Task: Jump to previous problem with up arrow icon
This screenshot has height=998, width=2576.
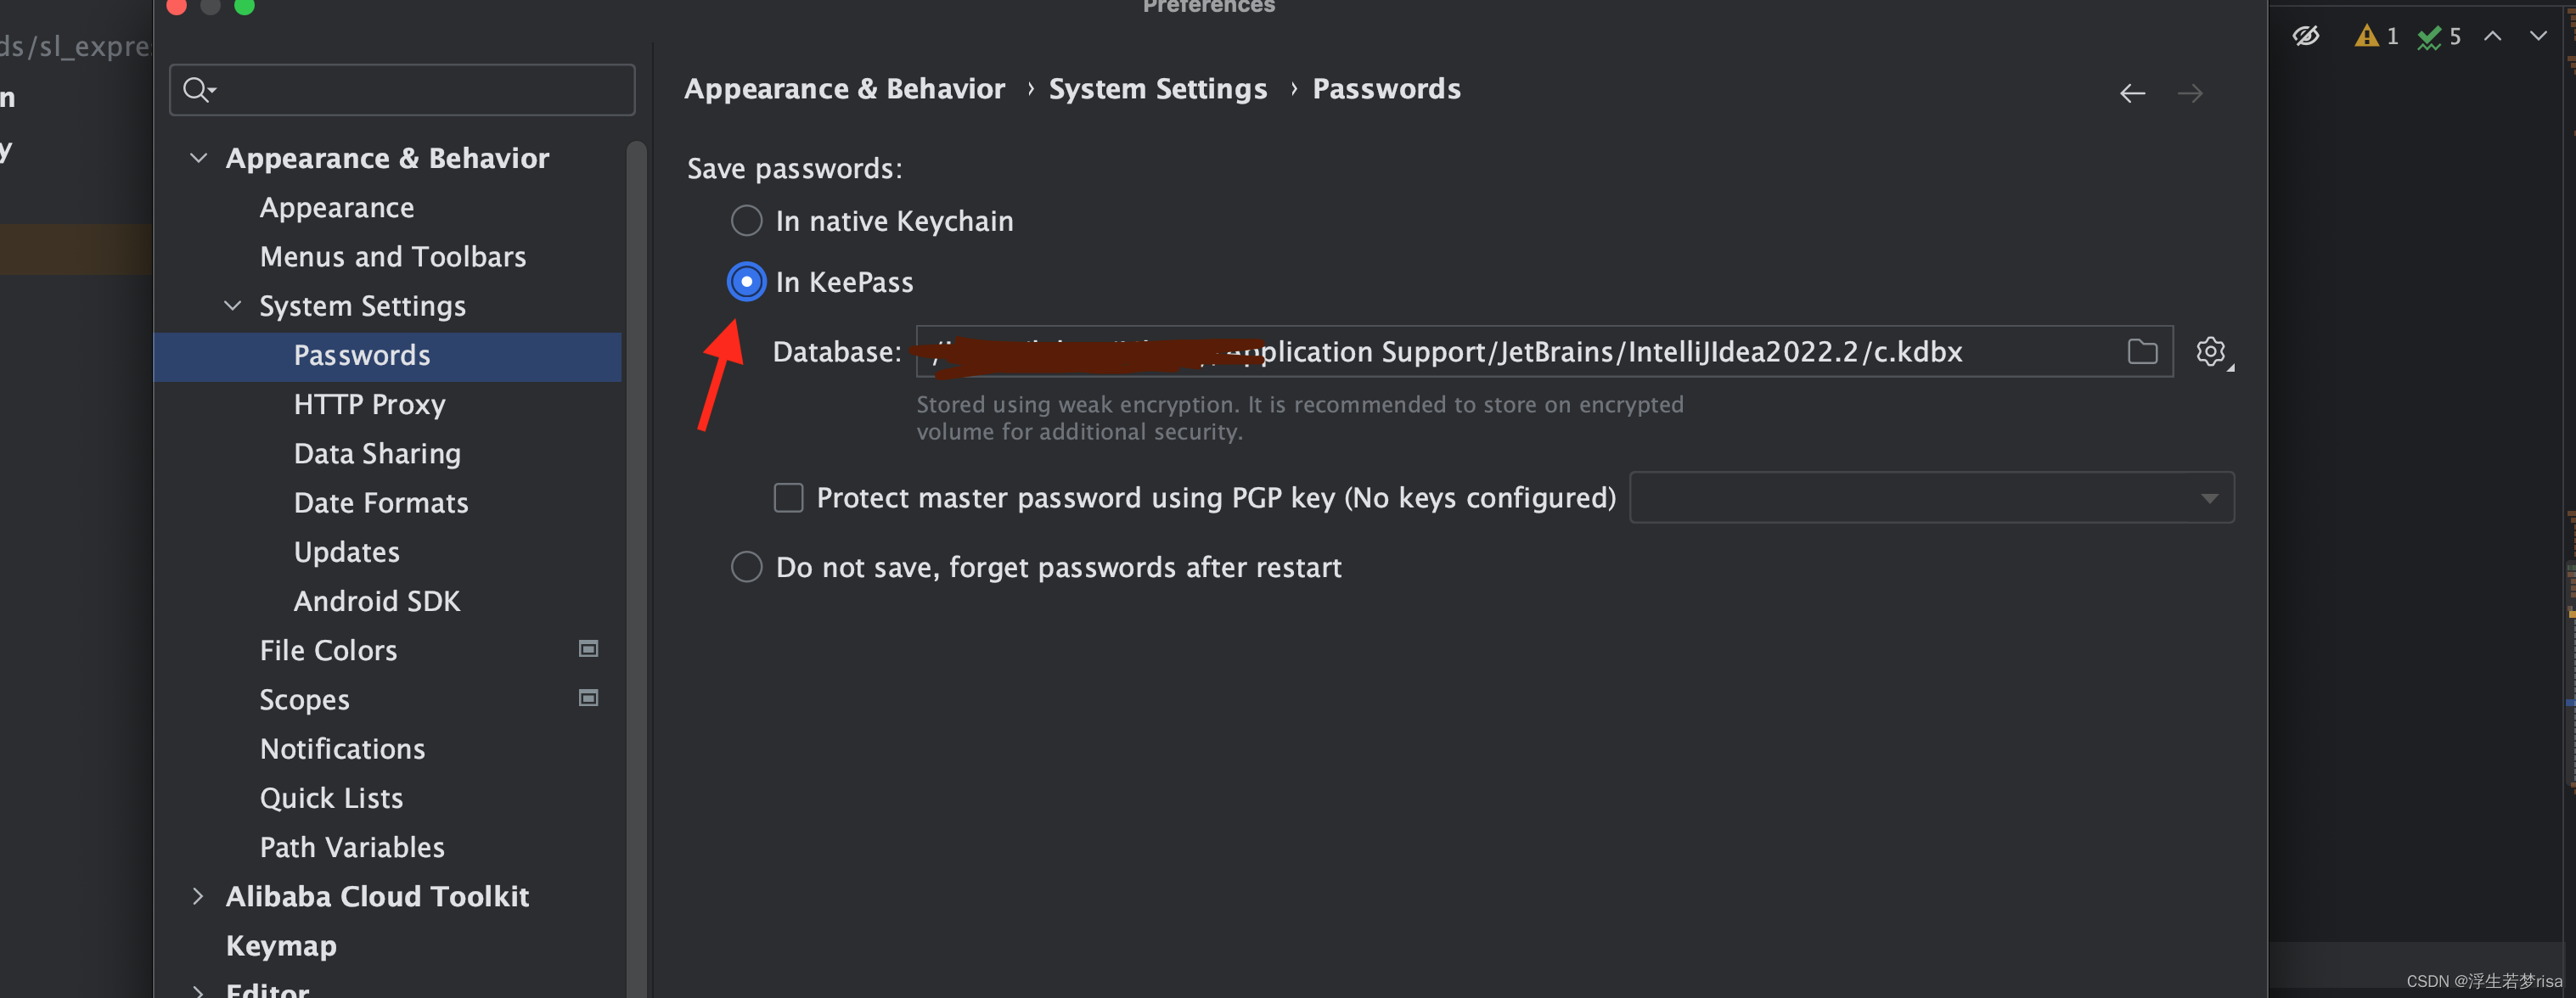Action: [x=2492, y=35]
